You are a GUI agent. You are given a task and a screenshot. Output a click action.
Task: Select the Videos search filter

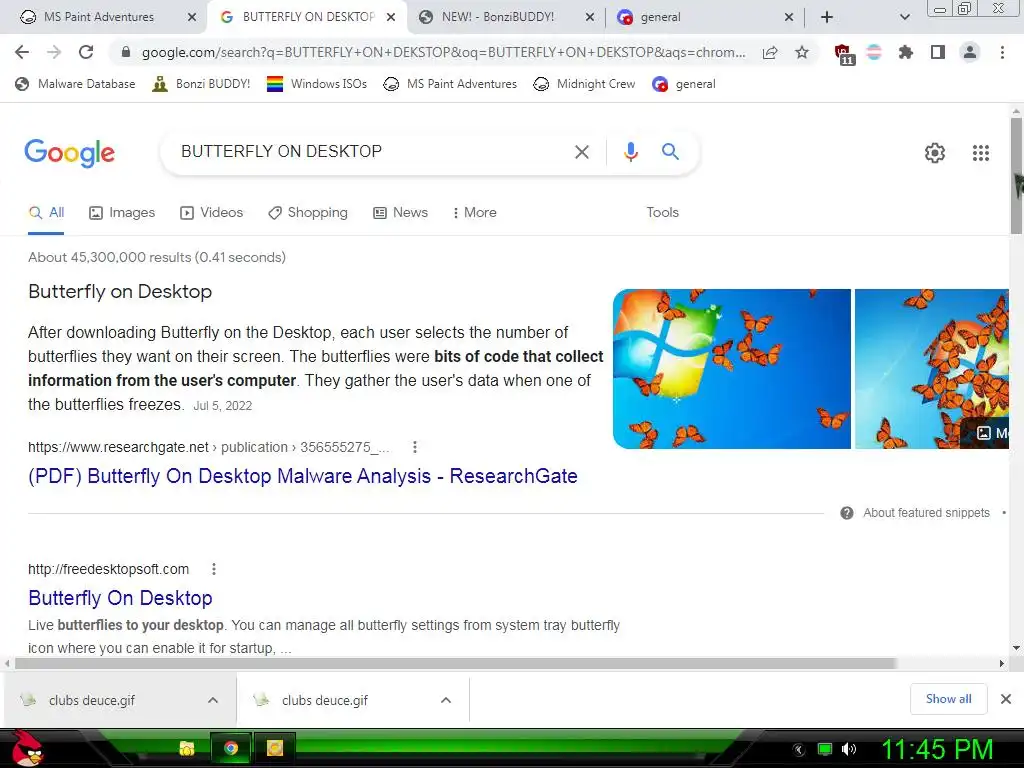(x=212, y=213)
